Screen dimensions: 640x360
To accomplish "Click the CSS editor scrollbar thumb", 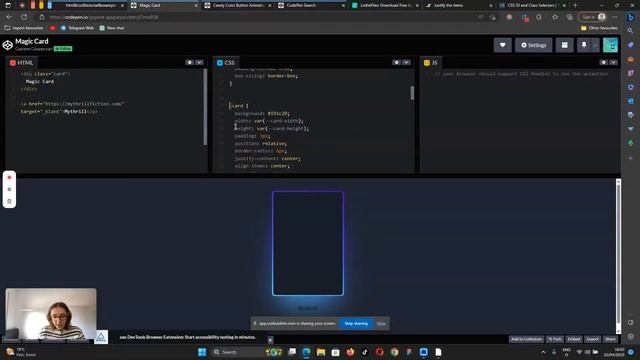I will (412, 93).
